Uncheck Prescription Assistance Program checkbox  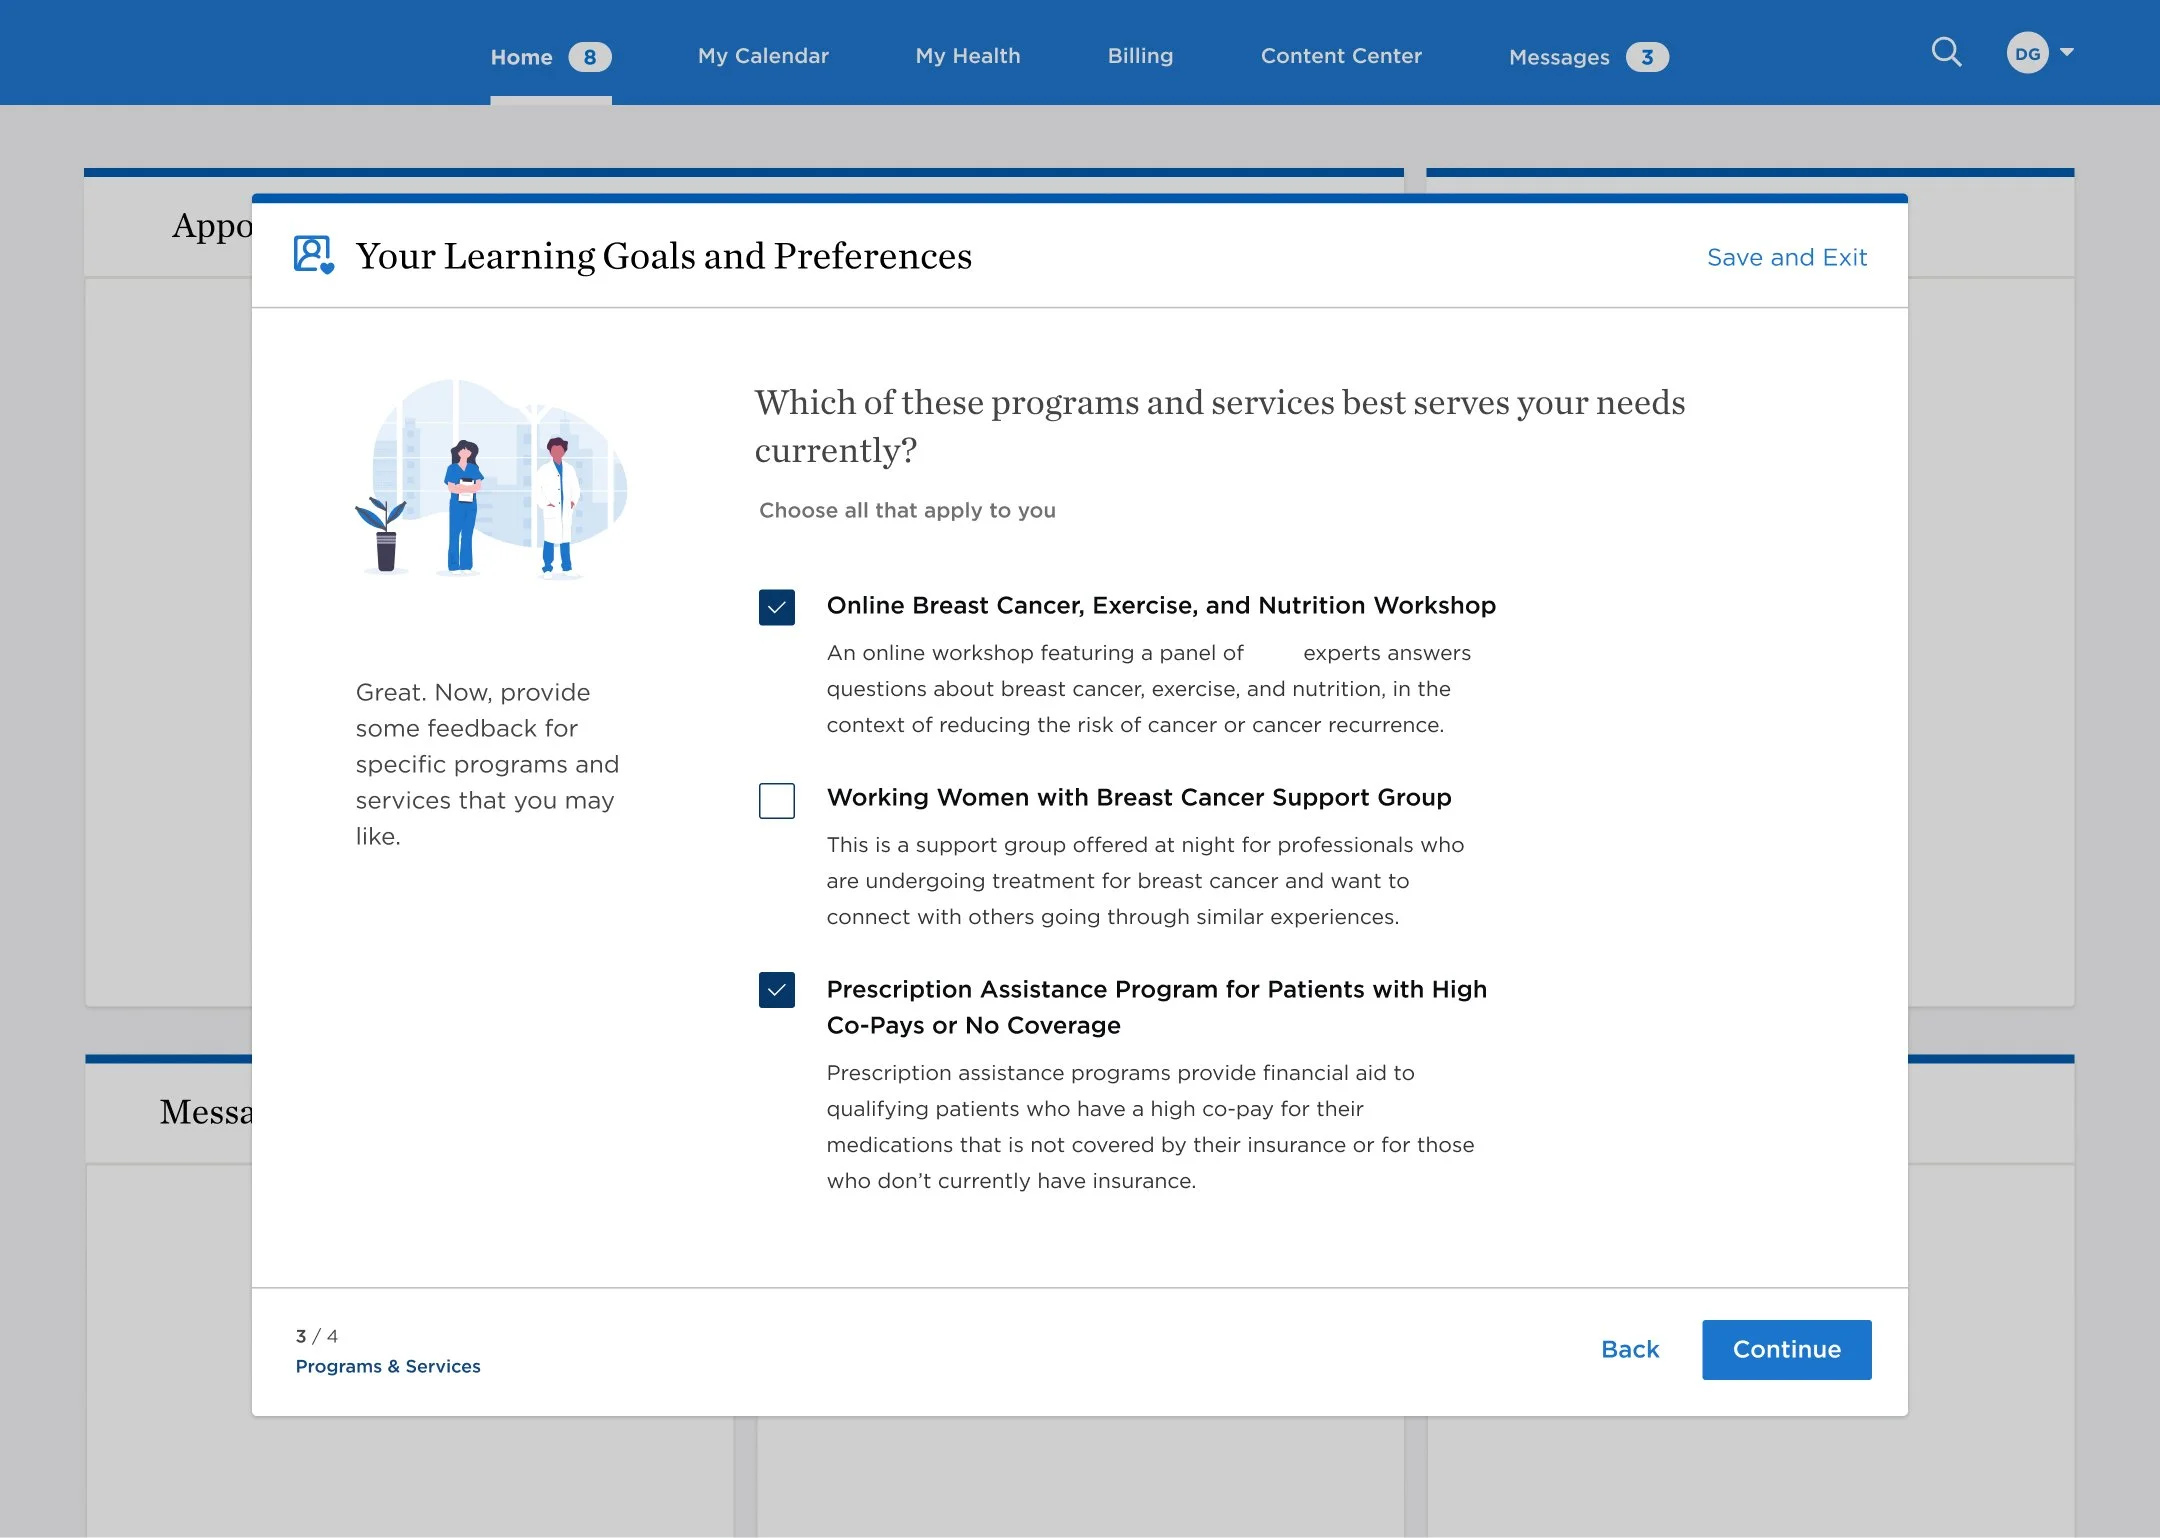click(x=776, y=990)
